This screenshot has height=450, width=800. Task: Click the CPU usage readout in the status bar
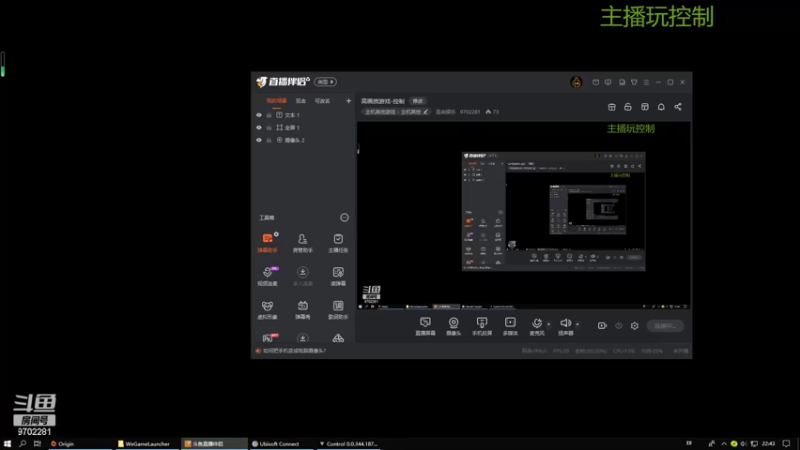[624, 351]
